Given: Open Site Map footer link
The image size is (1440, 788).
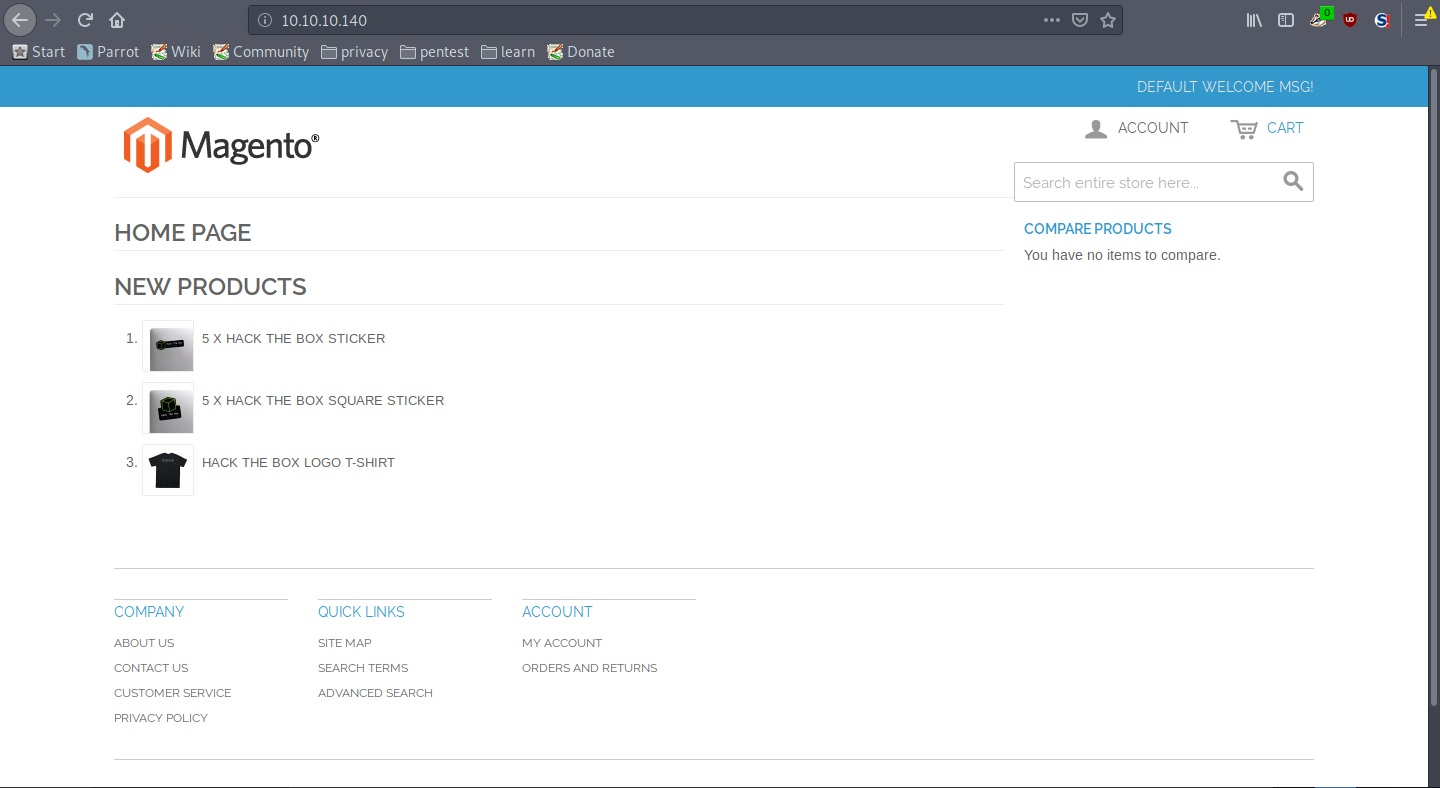Looking at the screenshot, I should tap(345, 643).
